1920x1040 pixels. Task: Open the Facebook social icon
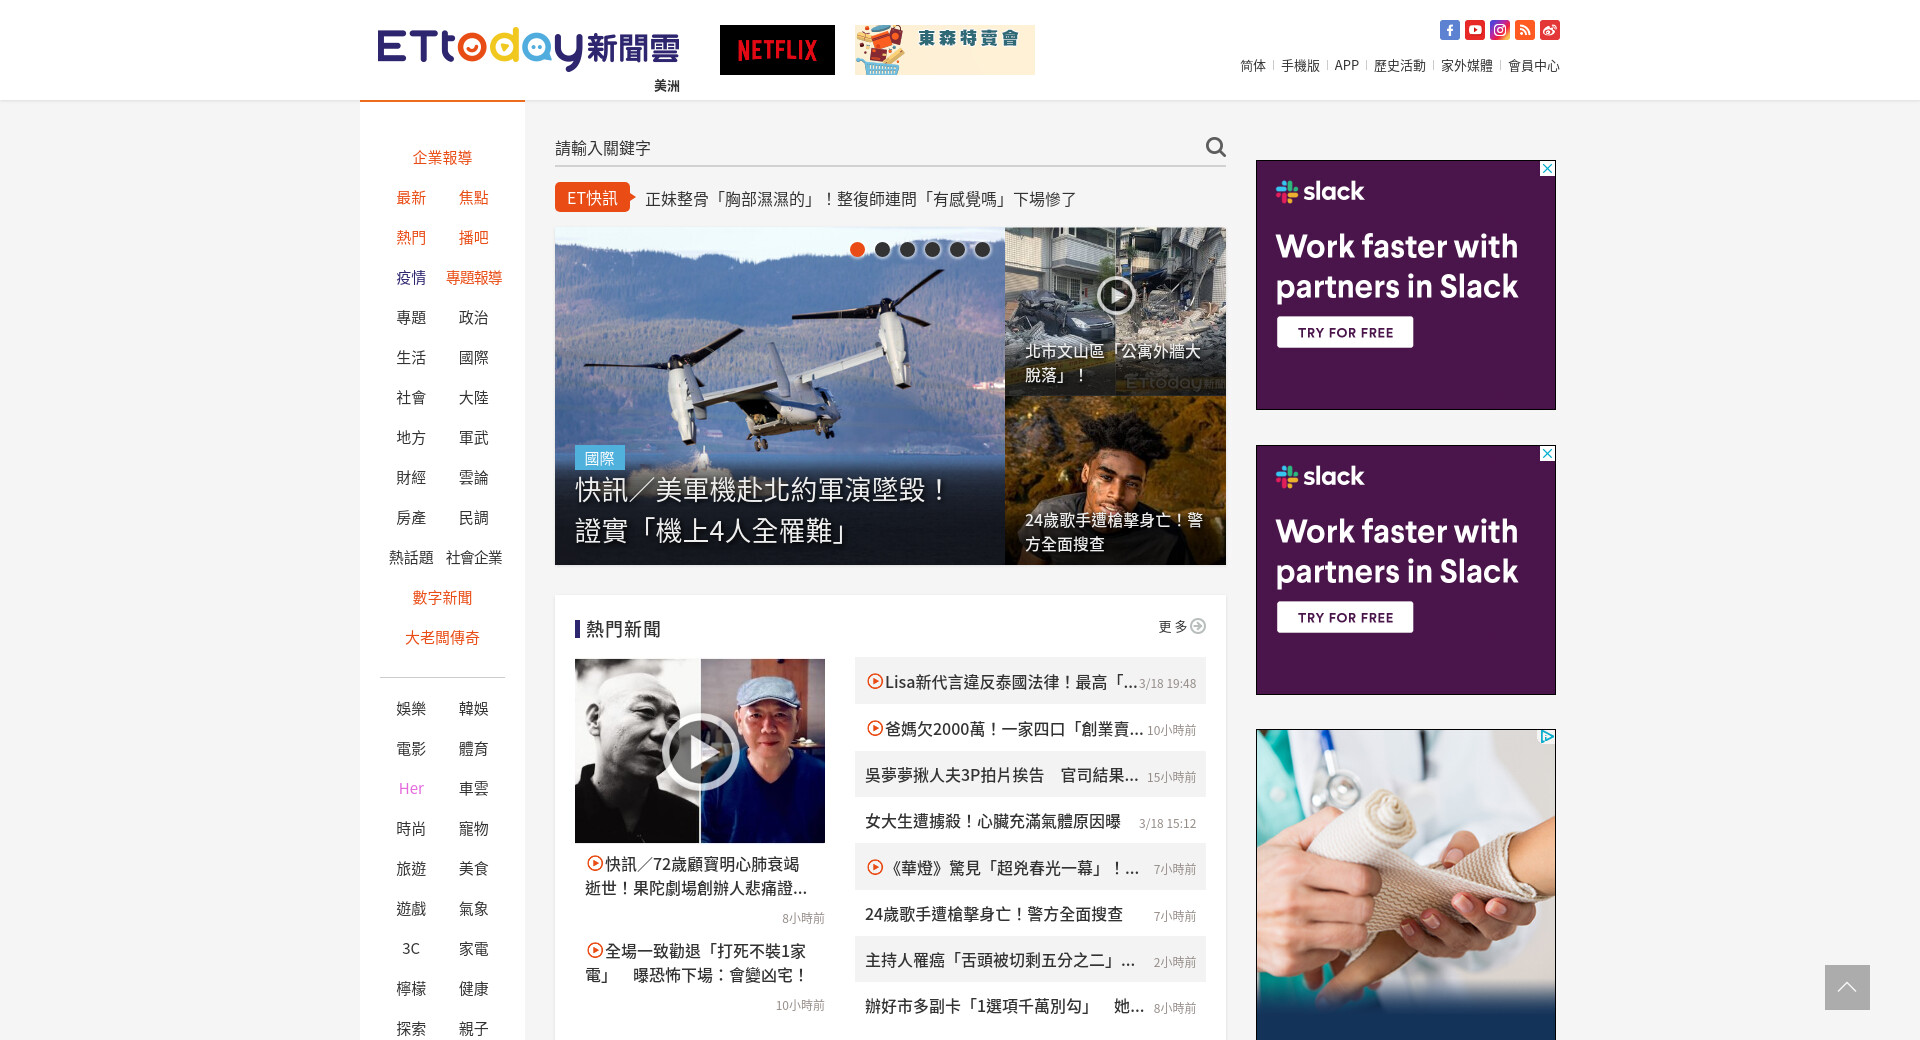[x=1449, y=30]
